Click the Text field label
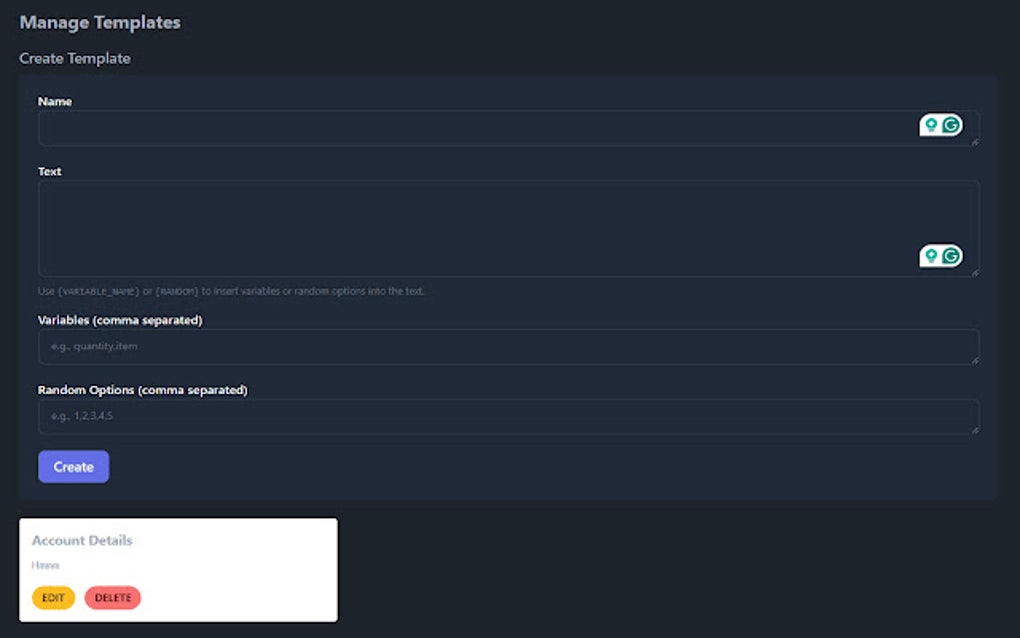The image size is (1020, 638). (49, 172)
